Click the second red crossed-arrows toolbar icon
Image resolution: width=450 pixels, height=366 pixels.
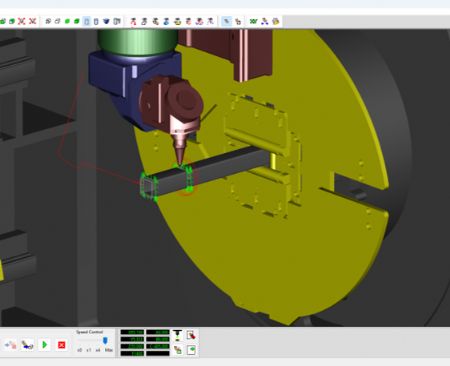coord(32,21)
